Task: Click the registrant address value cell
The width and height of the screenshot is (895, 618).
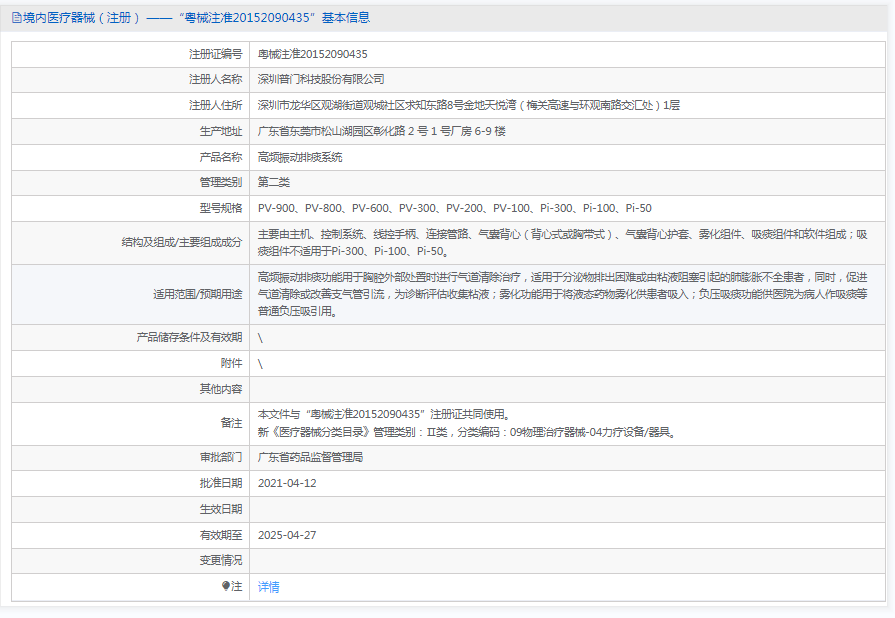Action: point(468,105)
